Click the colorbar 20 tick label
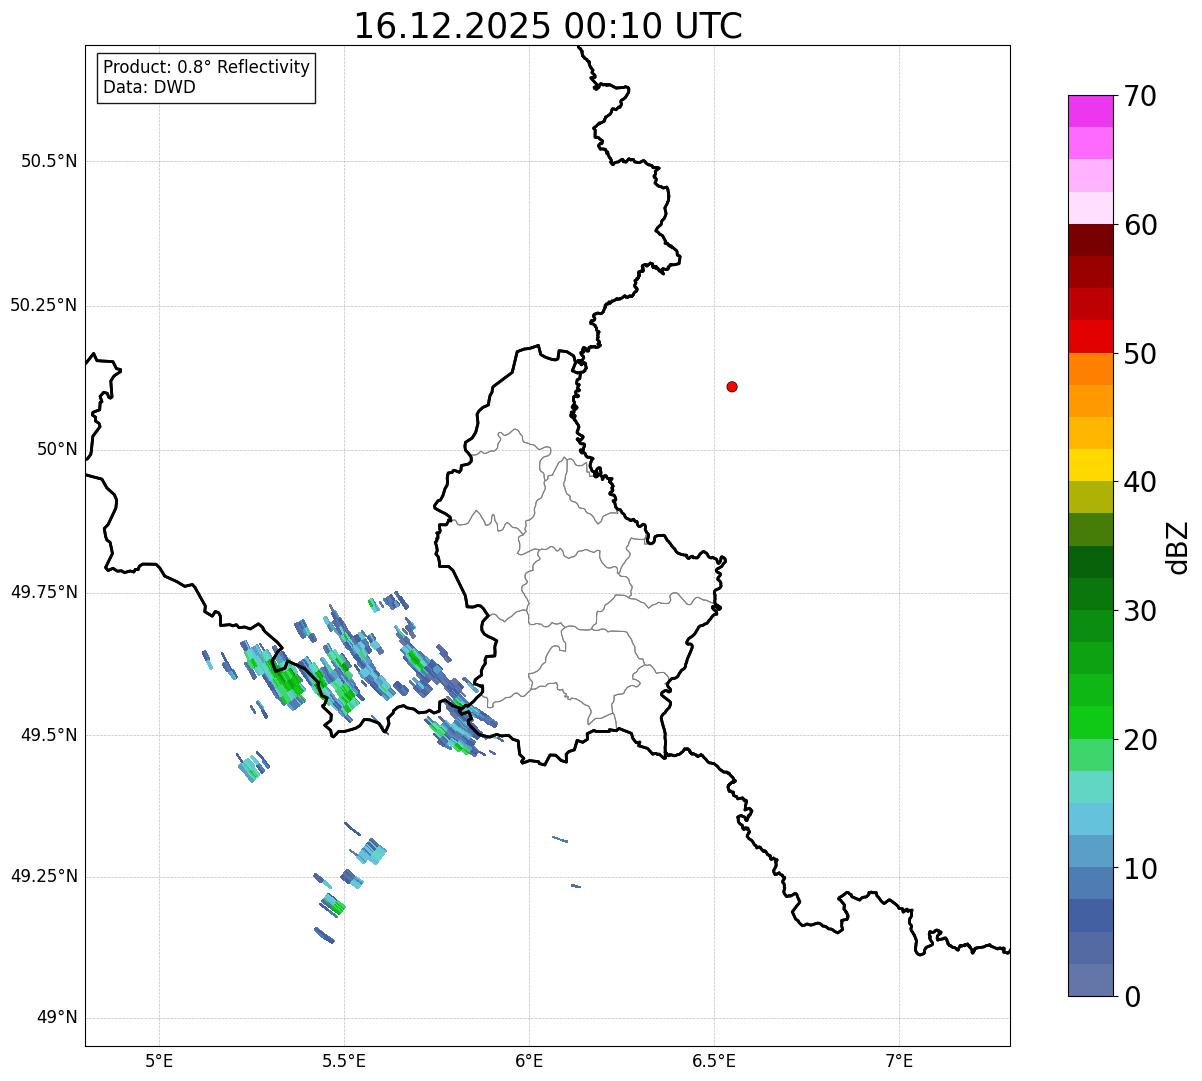 click(x=1140, y=740)
